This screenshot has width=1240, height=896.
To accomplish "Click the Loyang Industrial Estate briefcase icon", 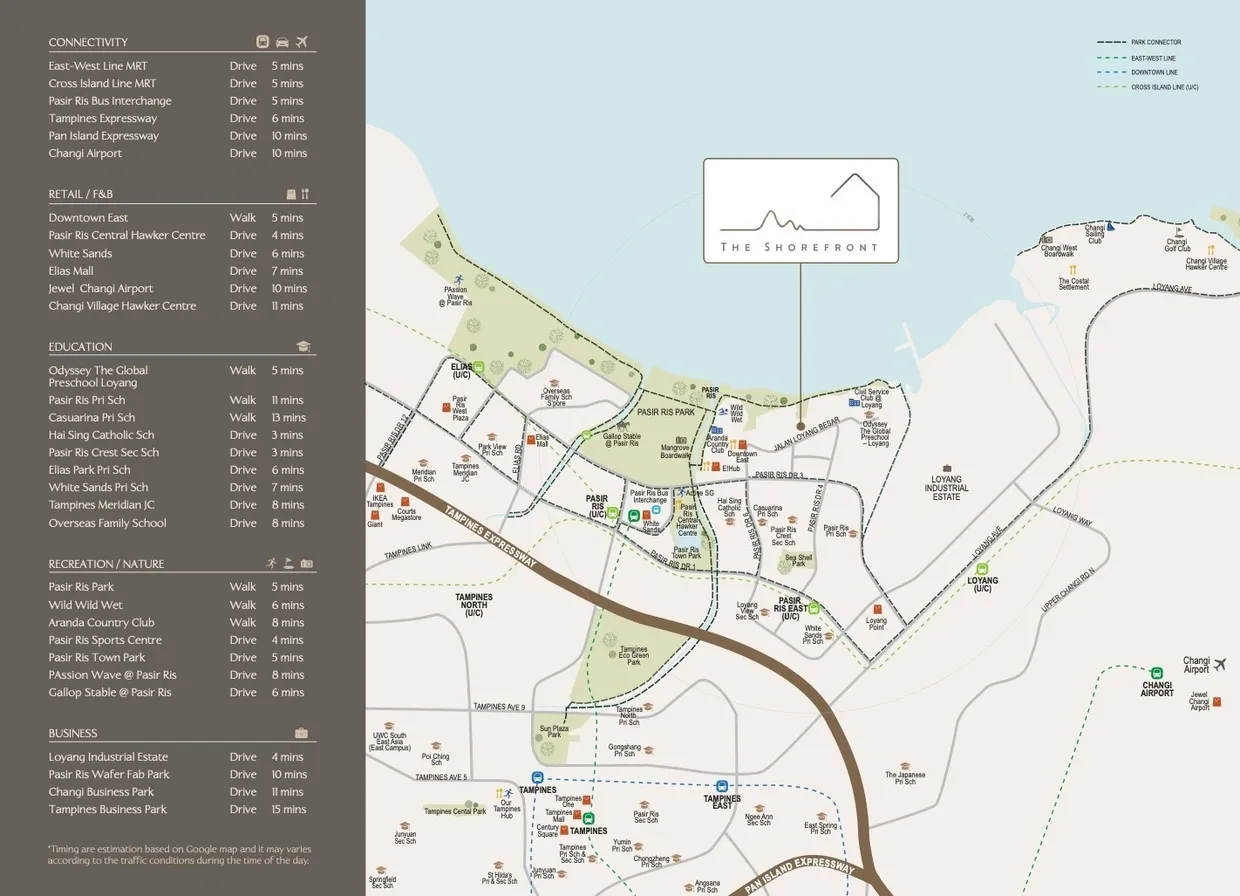I will click(947, 467).
